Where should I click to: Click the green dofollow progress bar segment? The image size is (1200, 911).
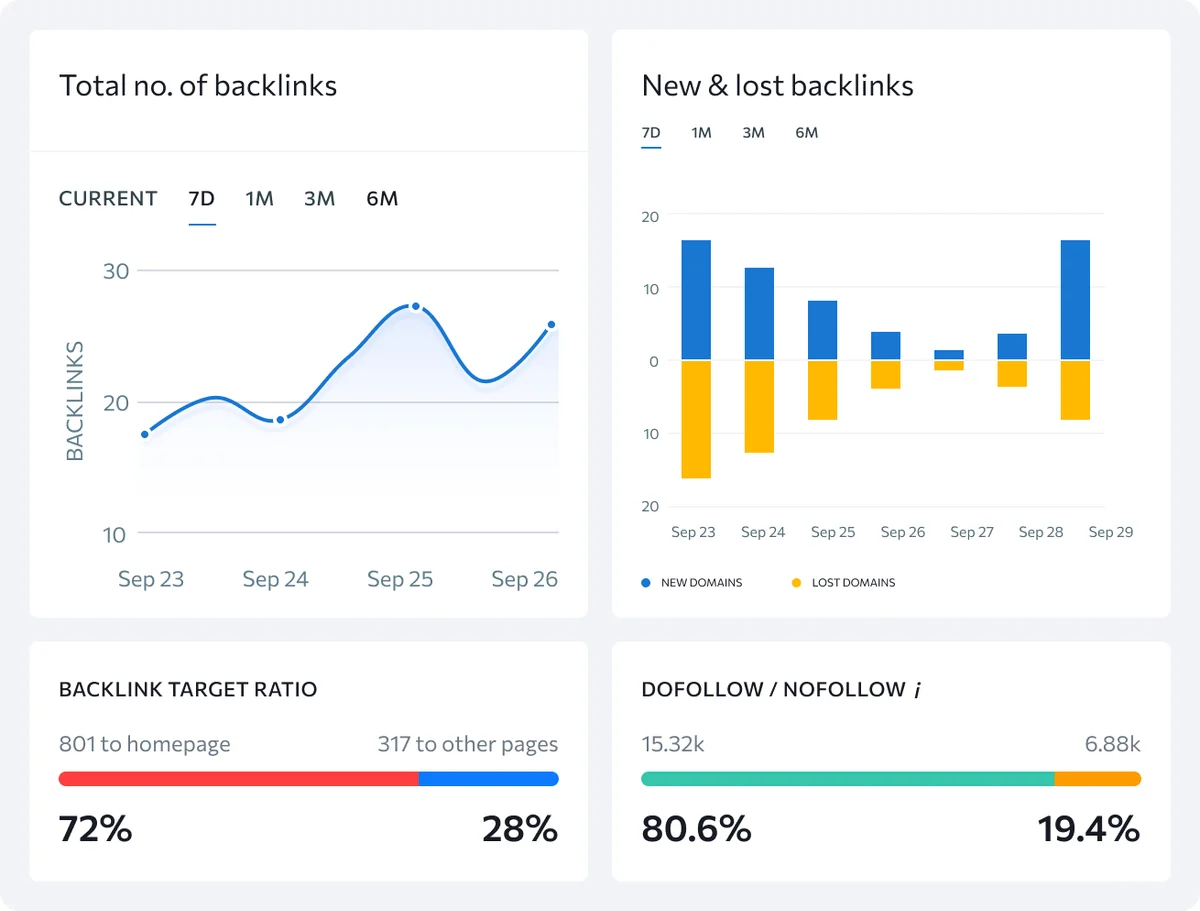848,778
